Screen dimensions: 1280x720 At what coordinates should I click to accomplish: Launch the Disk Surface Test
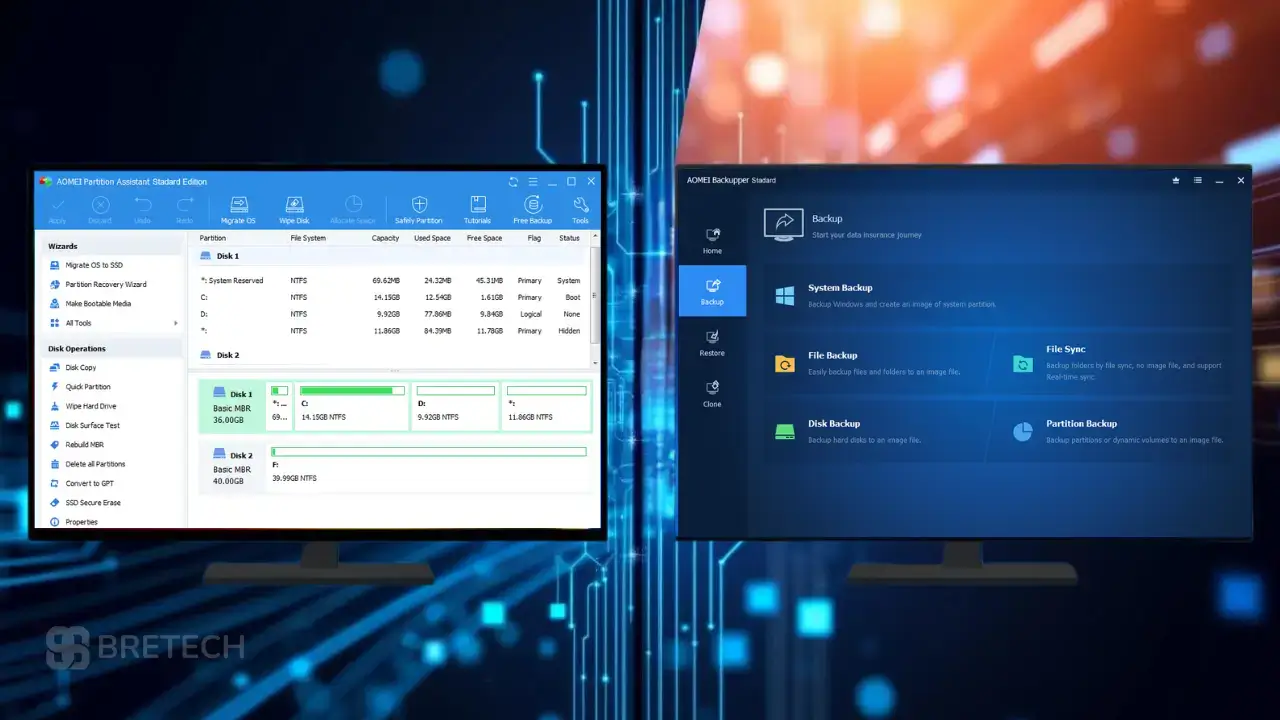(92, 425)
